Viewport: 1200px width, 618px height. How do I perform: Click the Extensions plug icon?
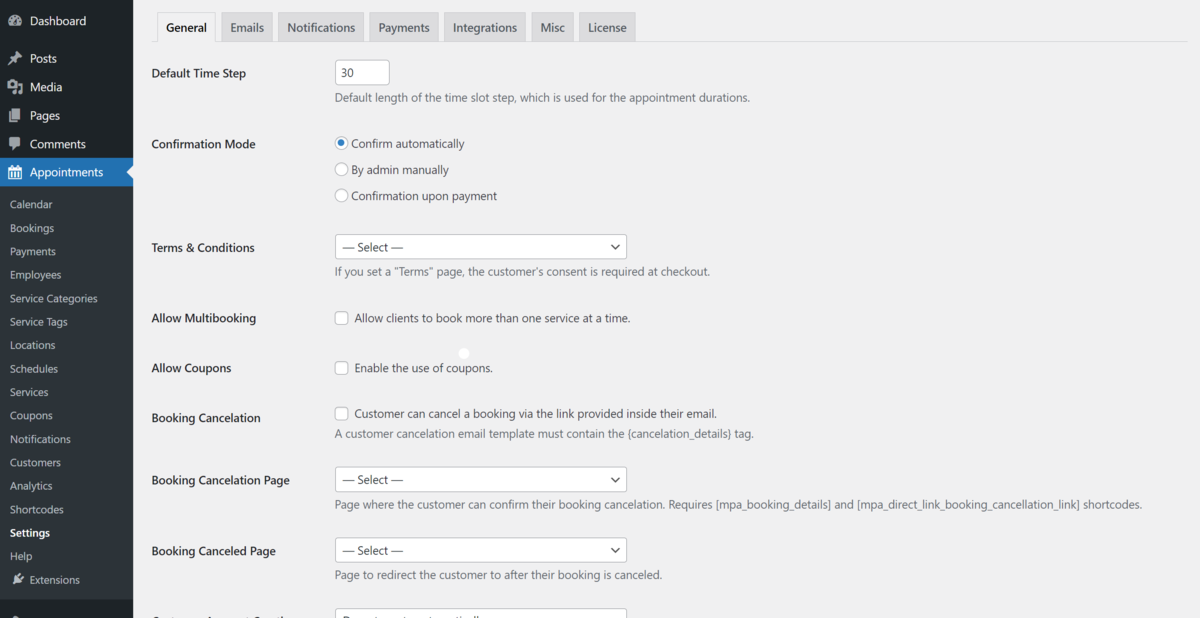(18, 579)
